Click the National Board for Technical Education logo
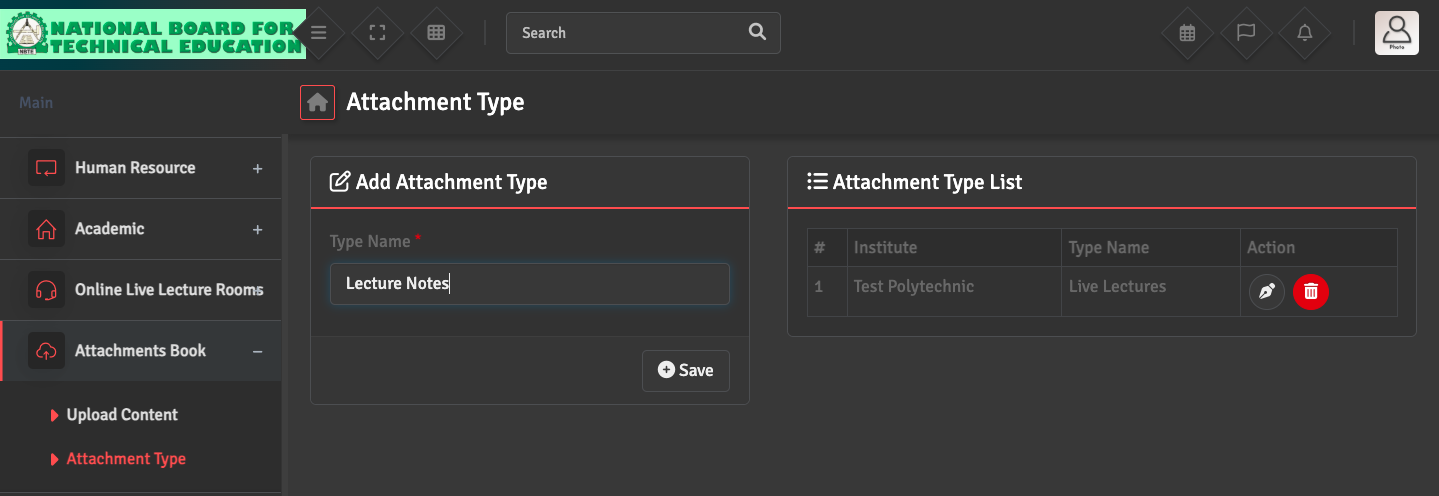The height and width of the screenshot is (496, 1439). click(153, 35)
